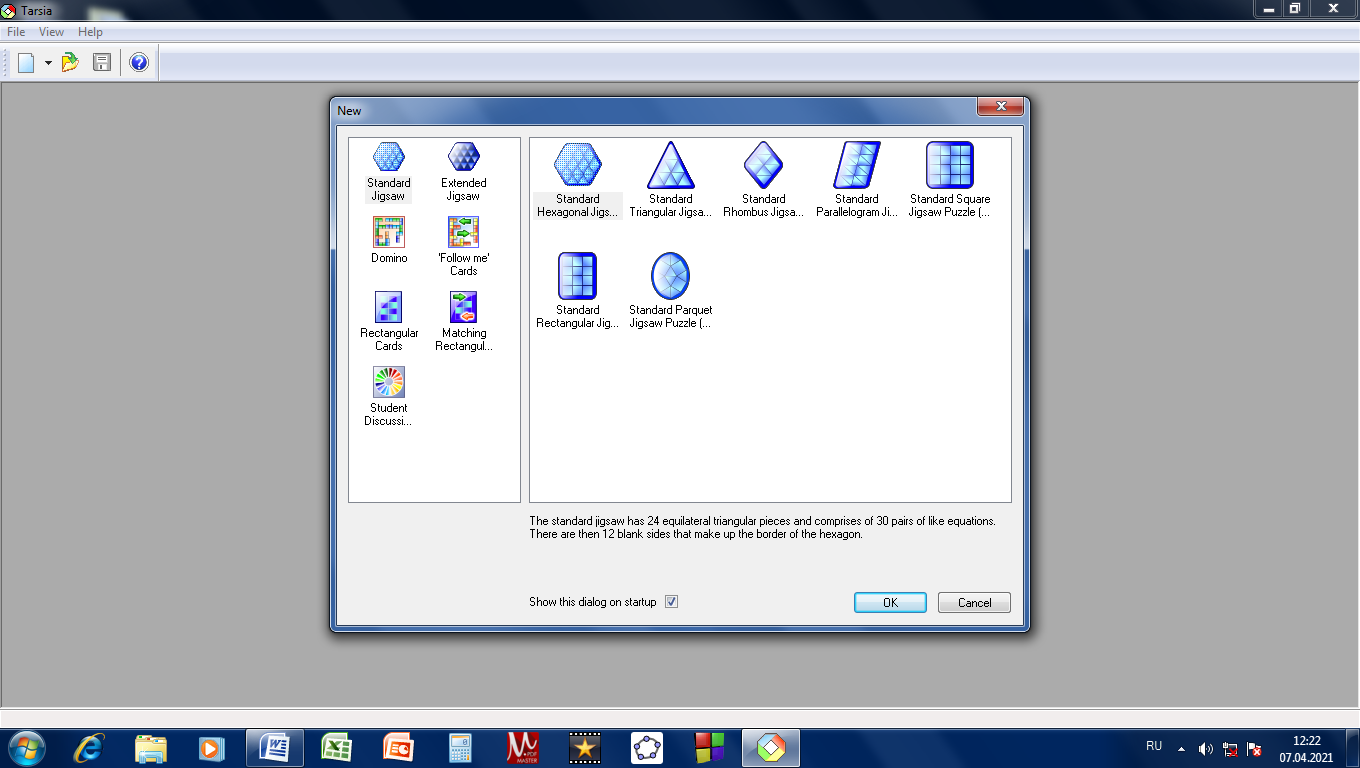The height and width of the screenshot is (768, 1360).
Task: Pick the Student Discussion wheel icon
Action: (389, 382)
